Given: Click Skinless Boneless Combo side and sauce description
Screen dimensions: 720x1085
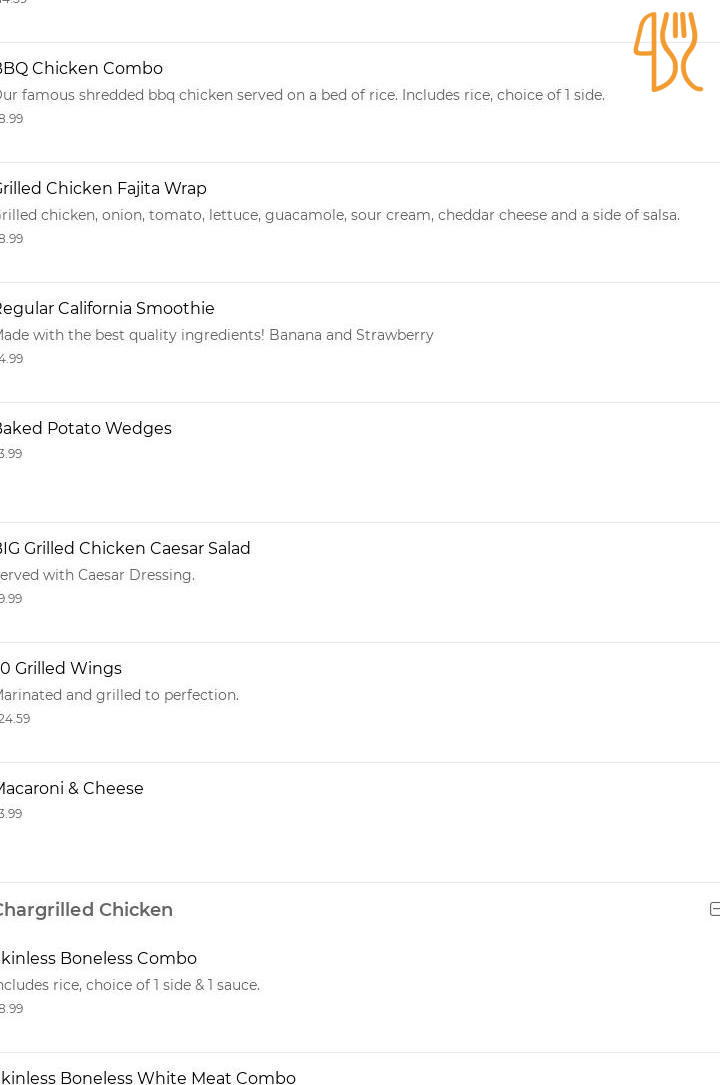Looking at the screenshot, I should click(x=129, y=985).
